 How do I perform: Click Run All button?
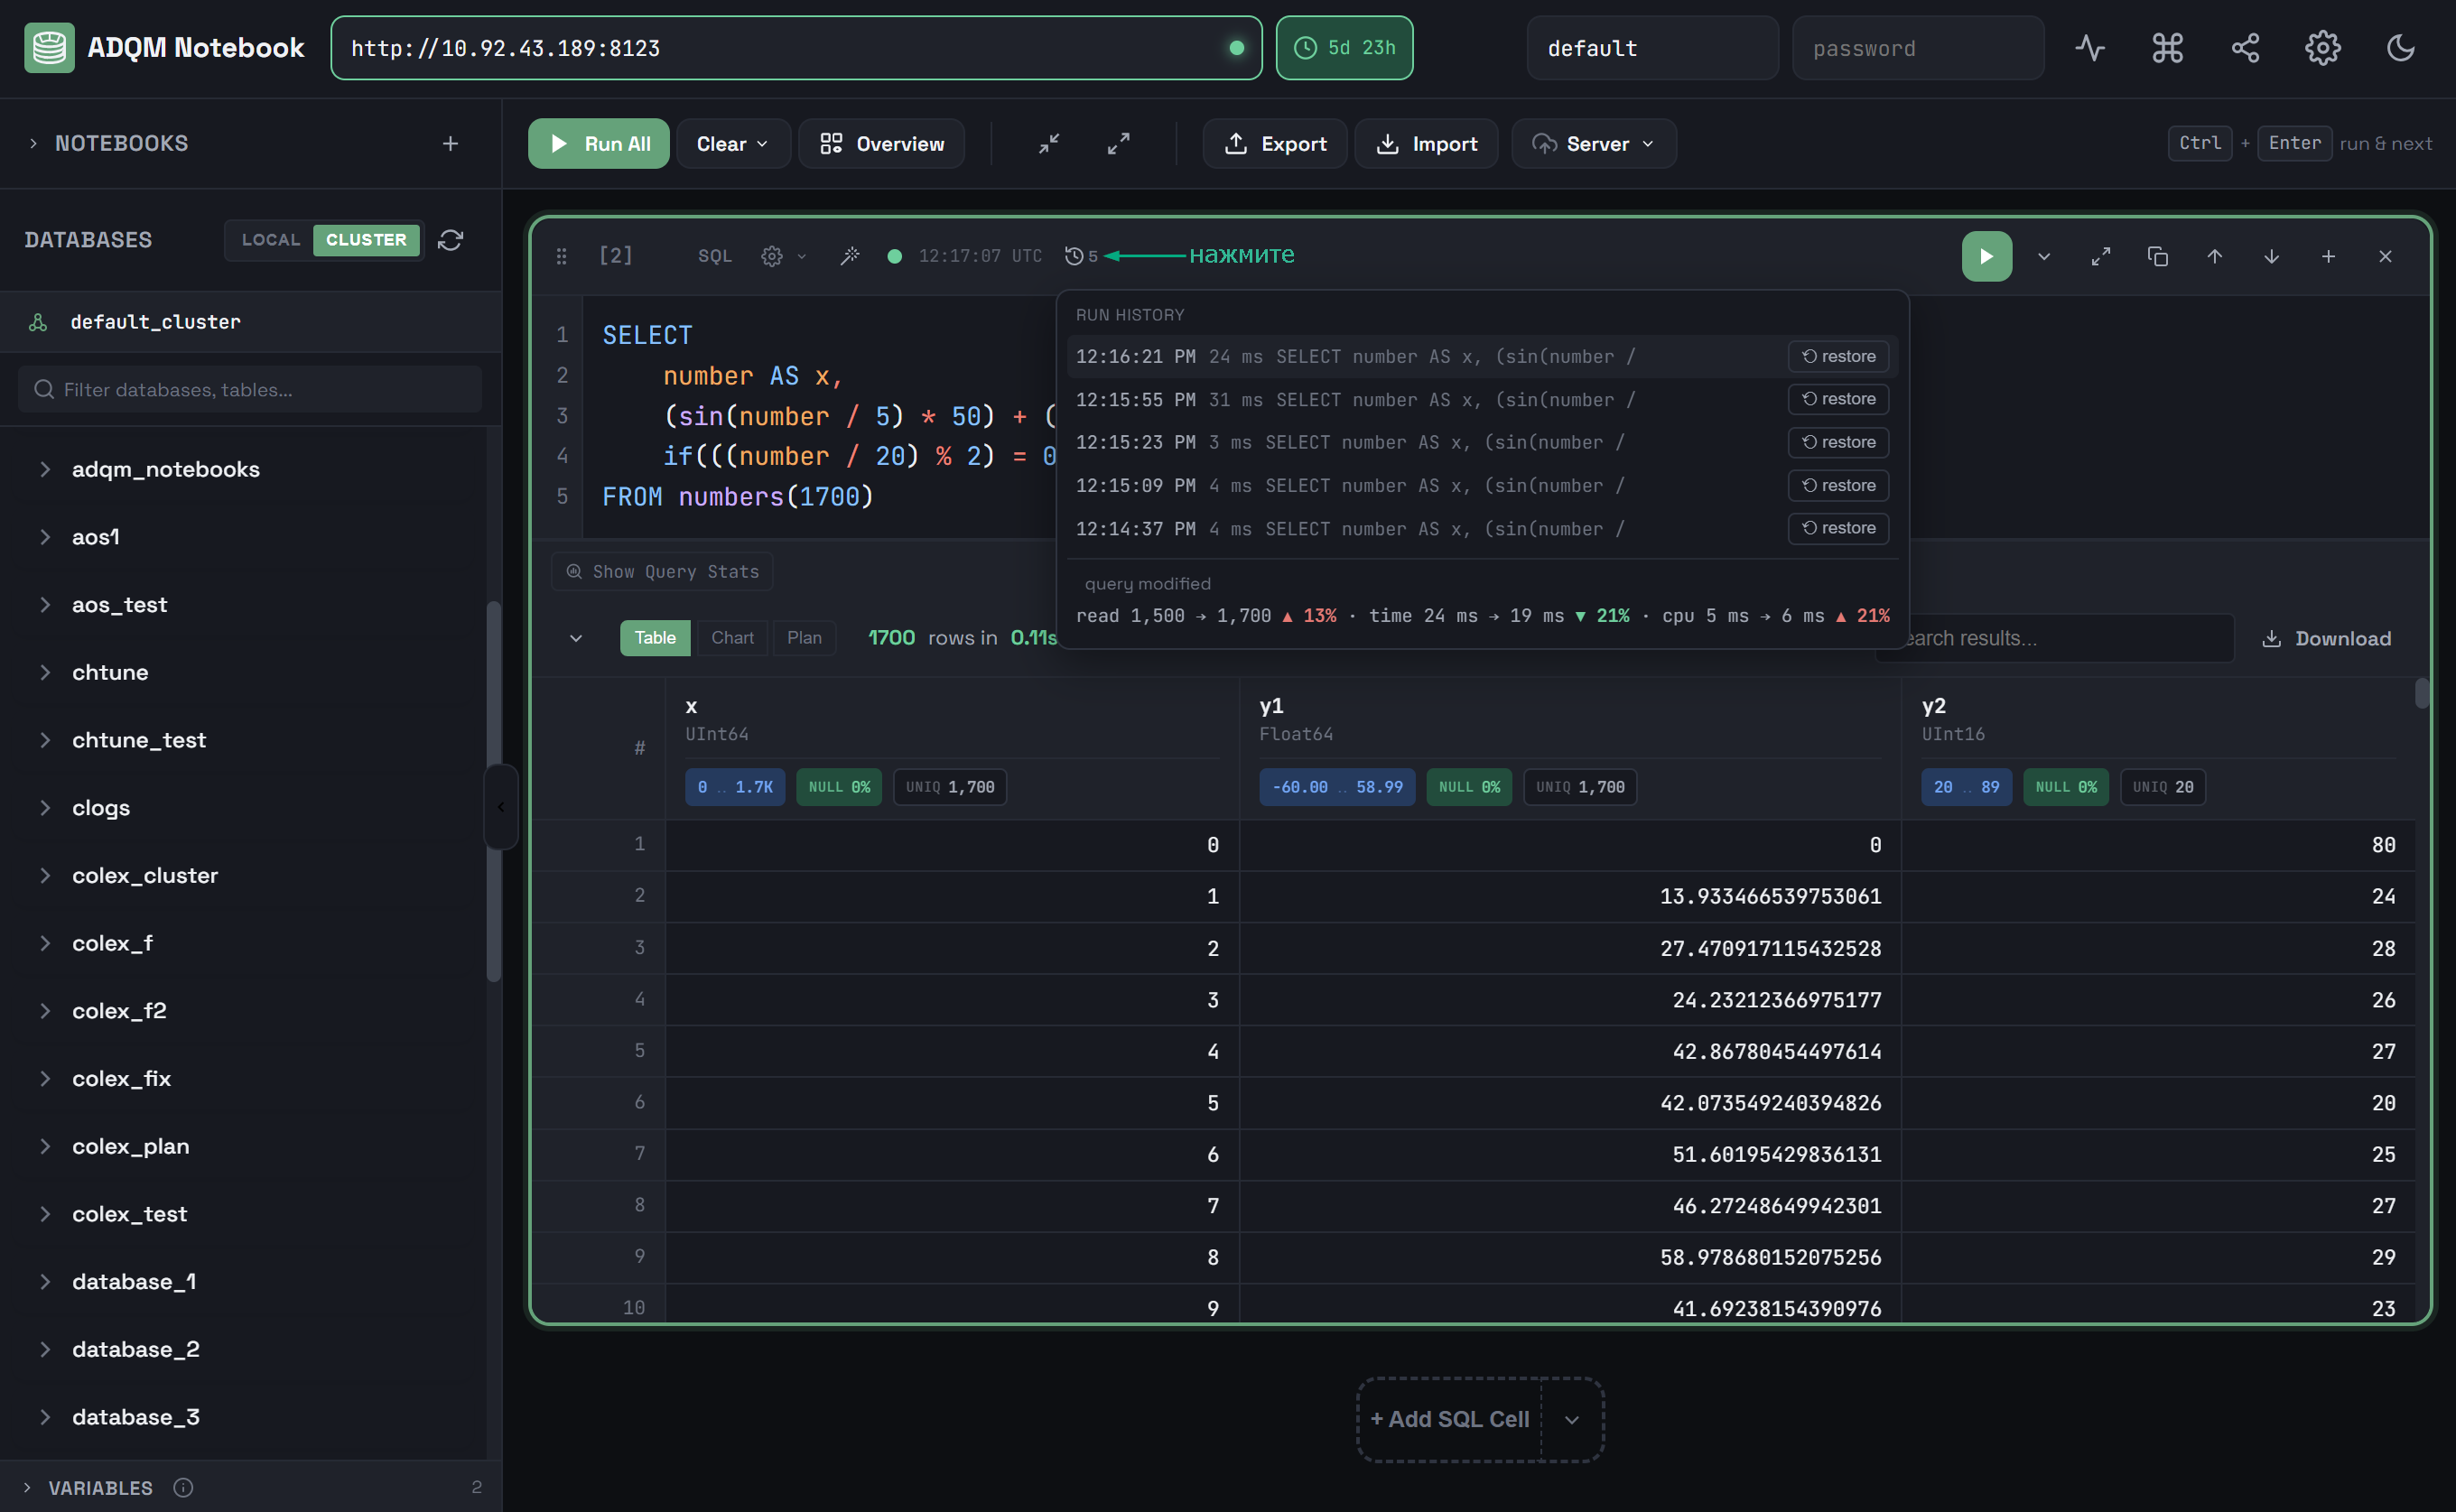pos(599,144)
